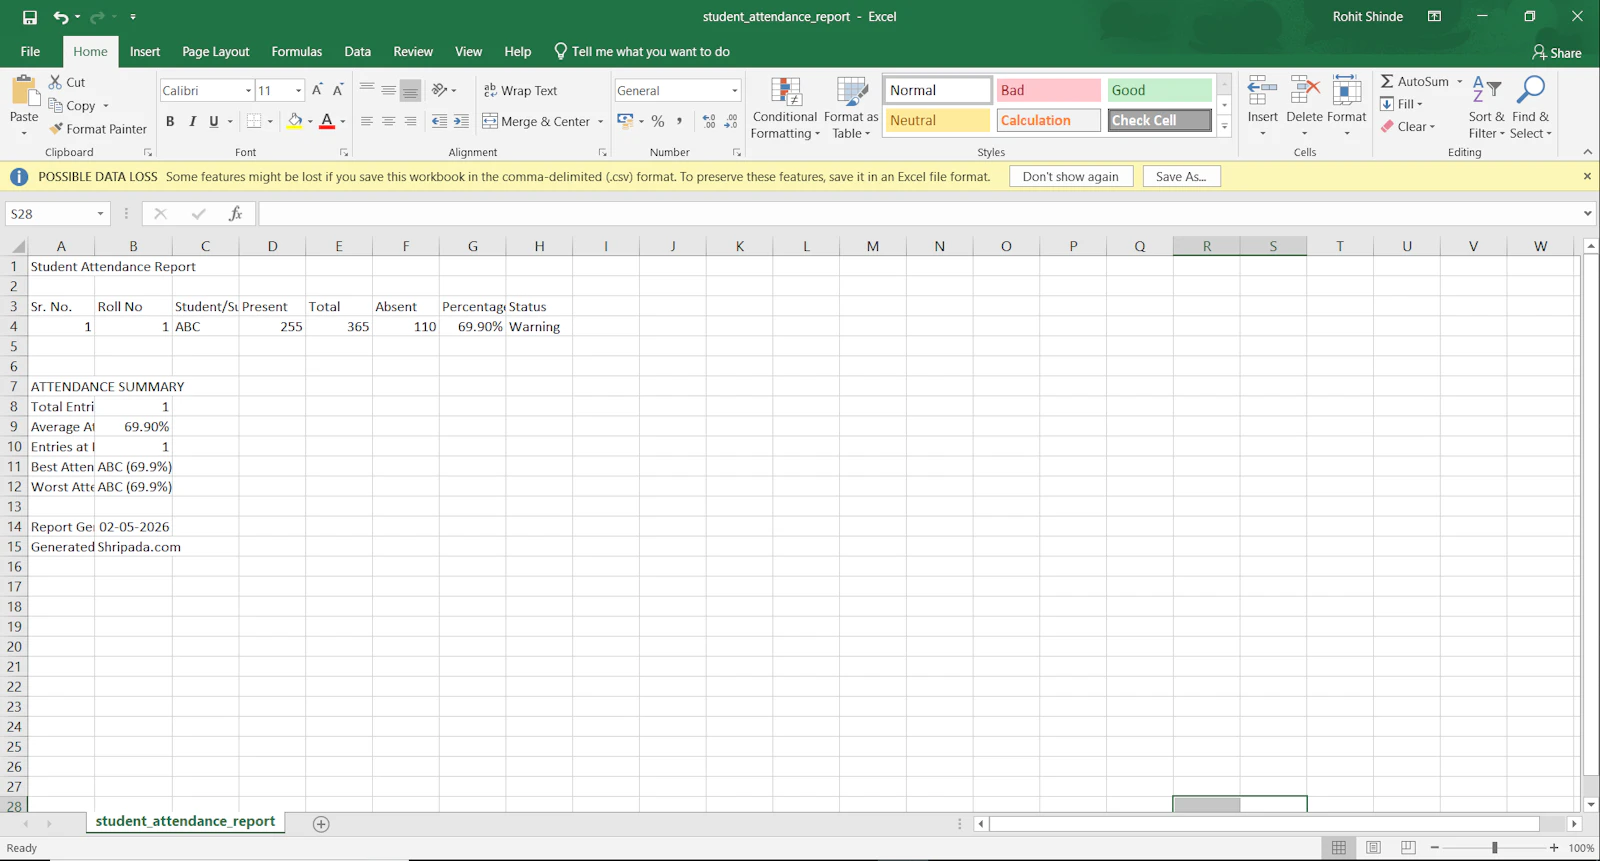Switch to Page Layout view in status bar
The height and width of the screenshot is (861, 1600).
pos(1373,848)
